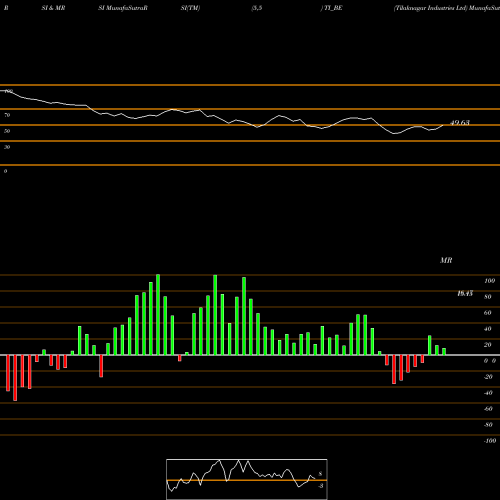This screenshot has height=500, width=500.
Task: Click the 'SI(TM)' header text
Action: click(190, 8)
